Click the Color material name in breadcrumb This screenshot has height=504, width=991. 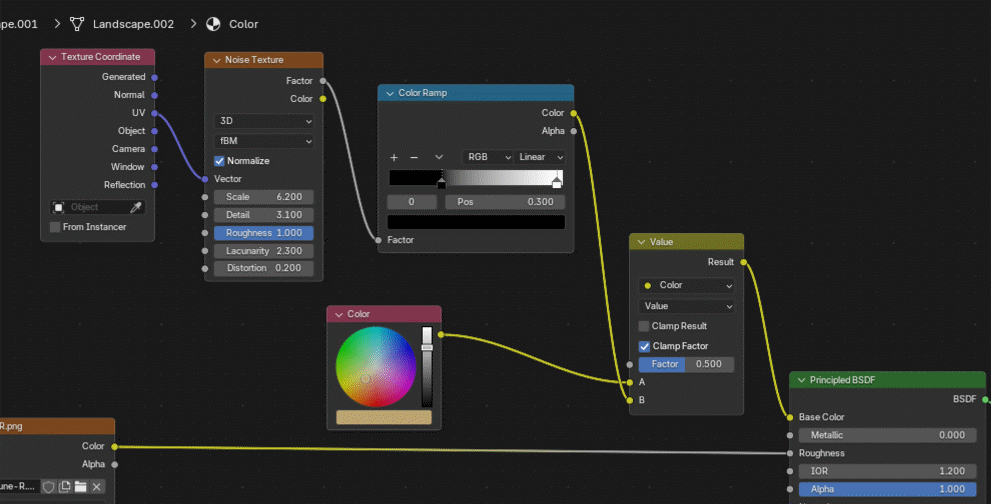pos(243,24)
